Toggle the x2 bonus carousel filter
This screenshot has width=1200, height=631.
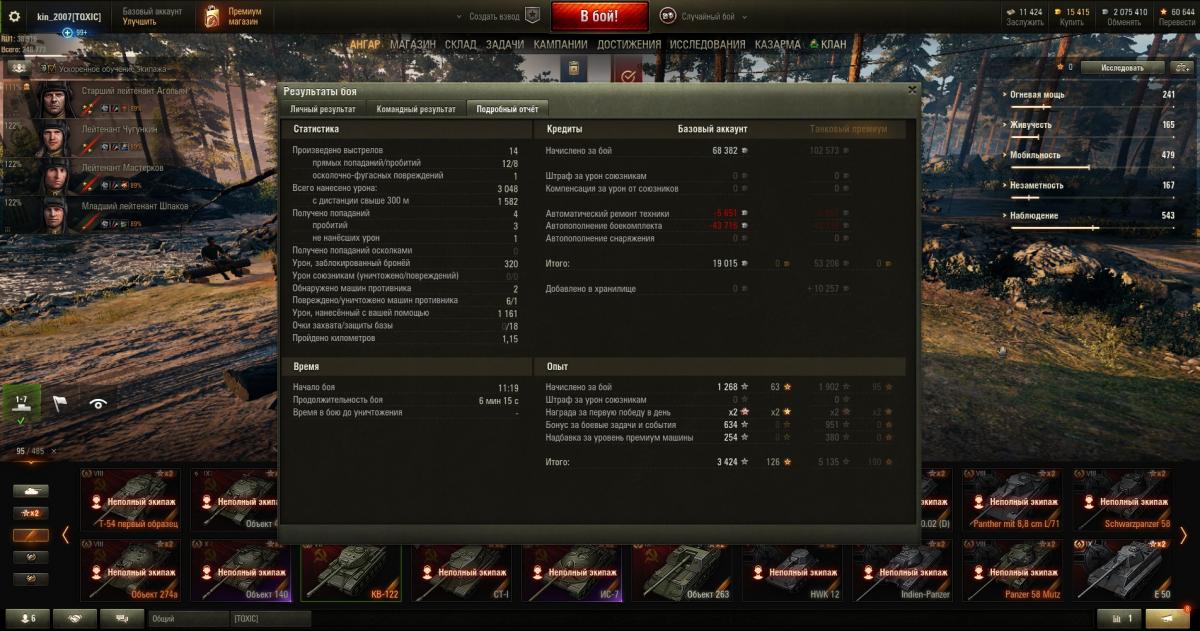30,514
